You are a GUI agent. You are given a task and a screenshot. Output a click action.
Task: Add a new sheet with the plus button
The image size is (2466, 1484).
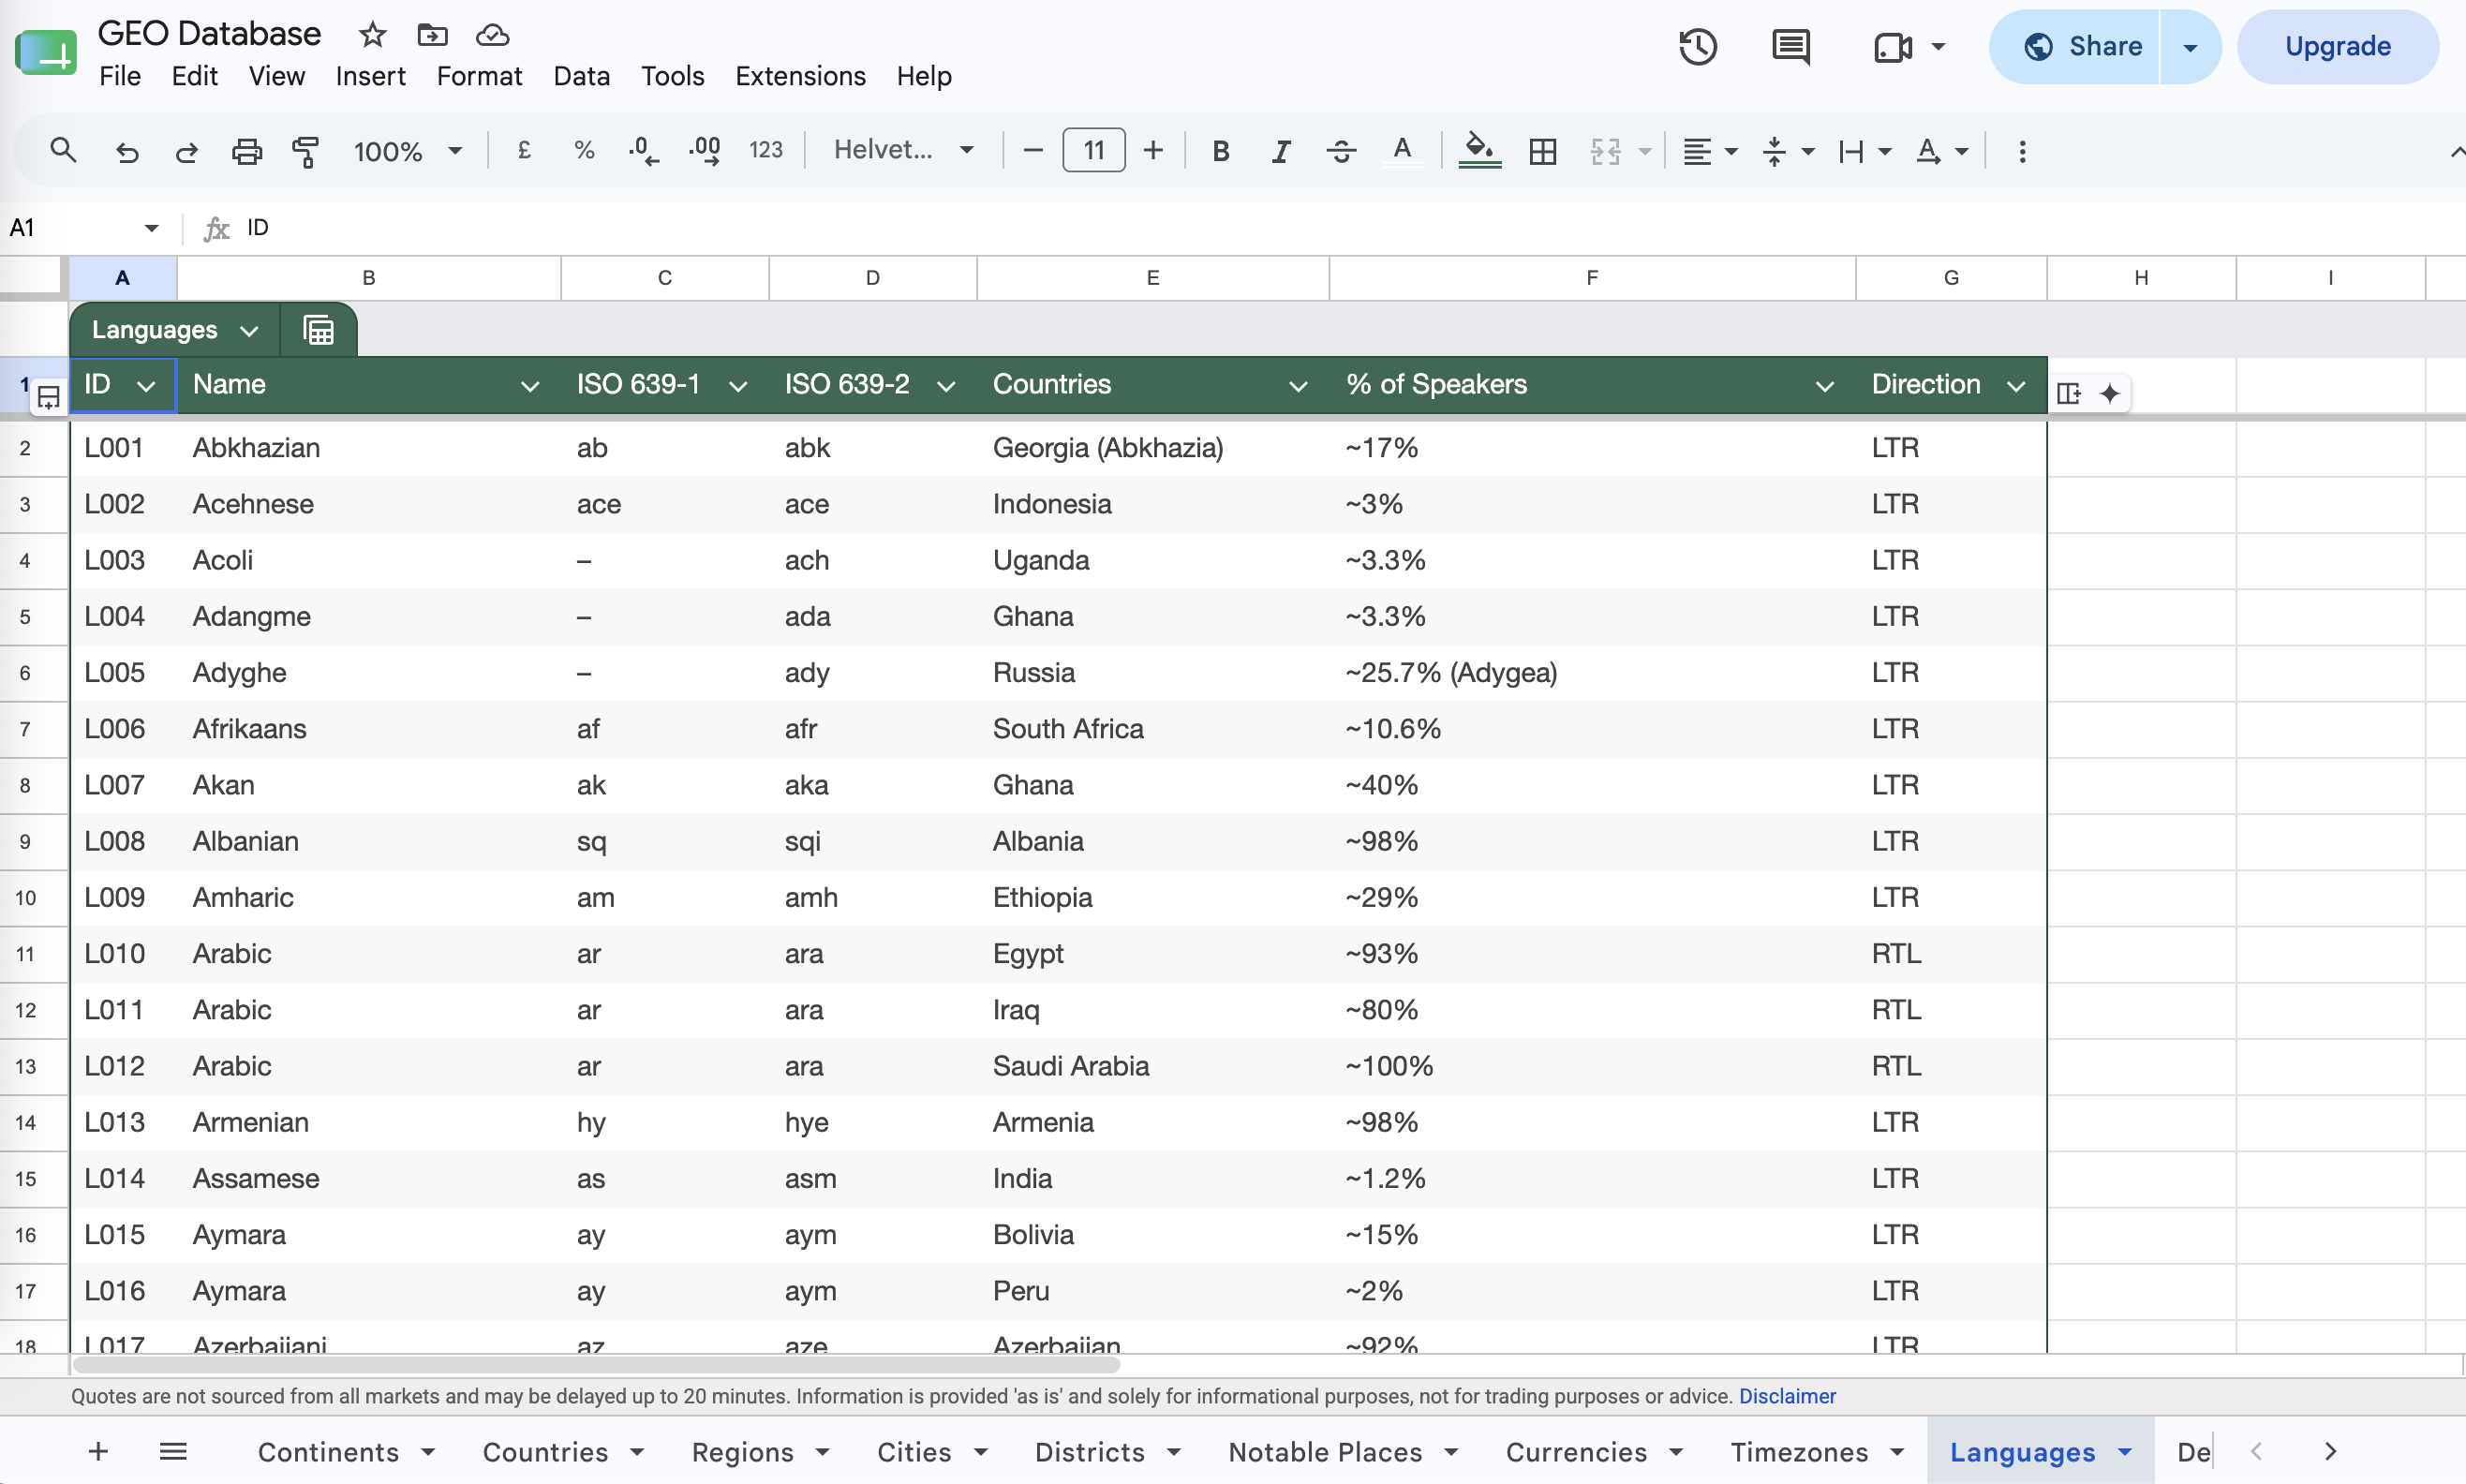coord(98,1451)
